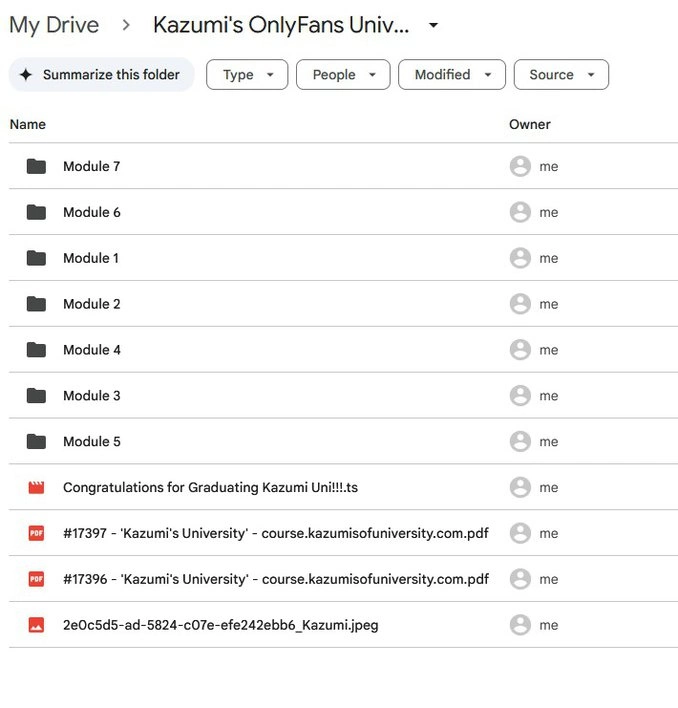Select the Module 7 folder name
The image size is (678, 708).
pyautogui.click(x=92, y=167)
